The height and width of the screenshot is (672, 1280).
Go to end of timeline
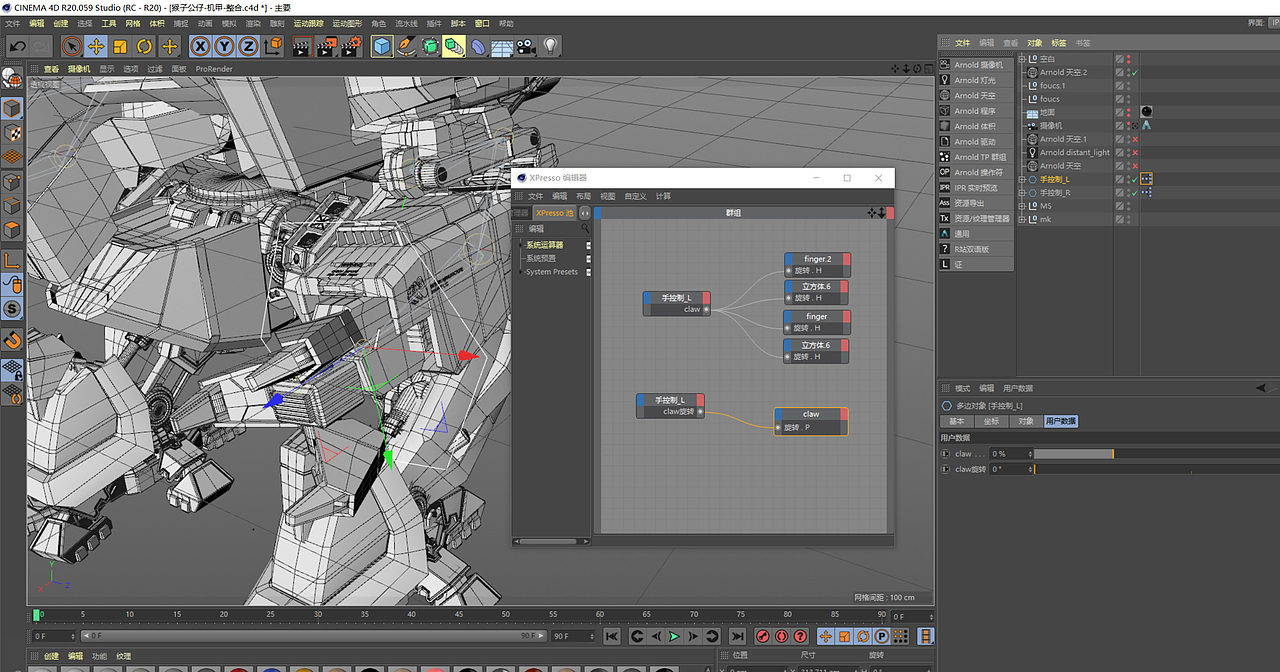pyautogui.click(x=738, y=636)
